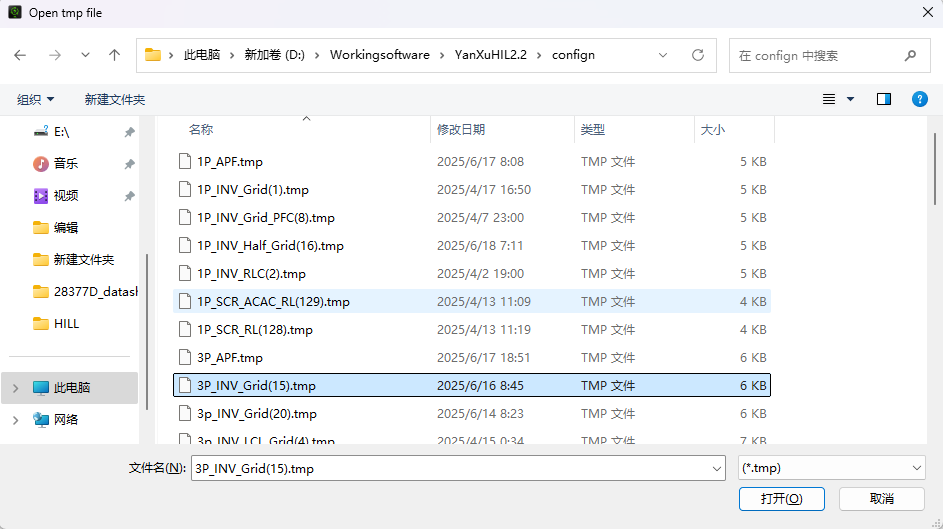This screenshot has height=529, width=943.
Task: Jump to YanXuHIL2.2 breadcrumb
Action: pos(491,55)
